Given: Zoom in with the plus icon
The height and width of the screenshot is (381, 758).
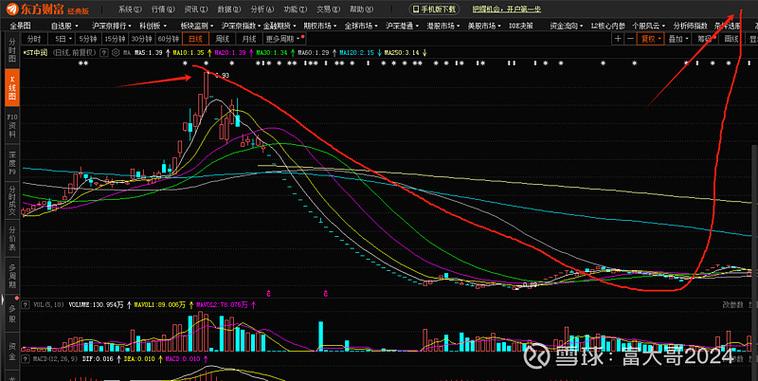Looking at the screenshot, I should tap(618, 39).
